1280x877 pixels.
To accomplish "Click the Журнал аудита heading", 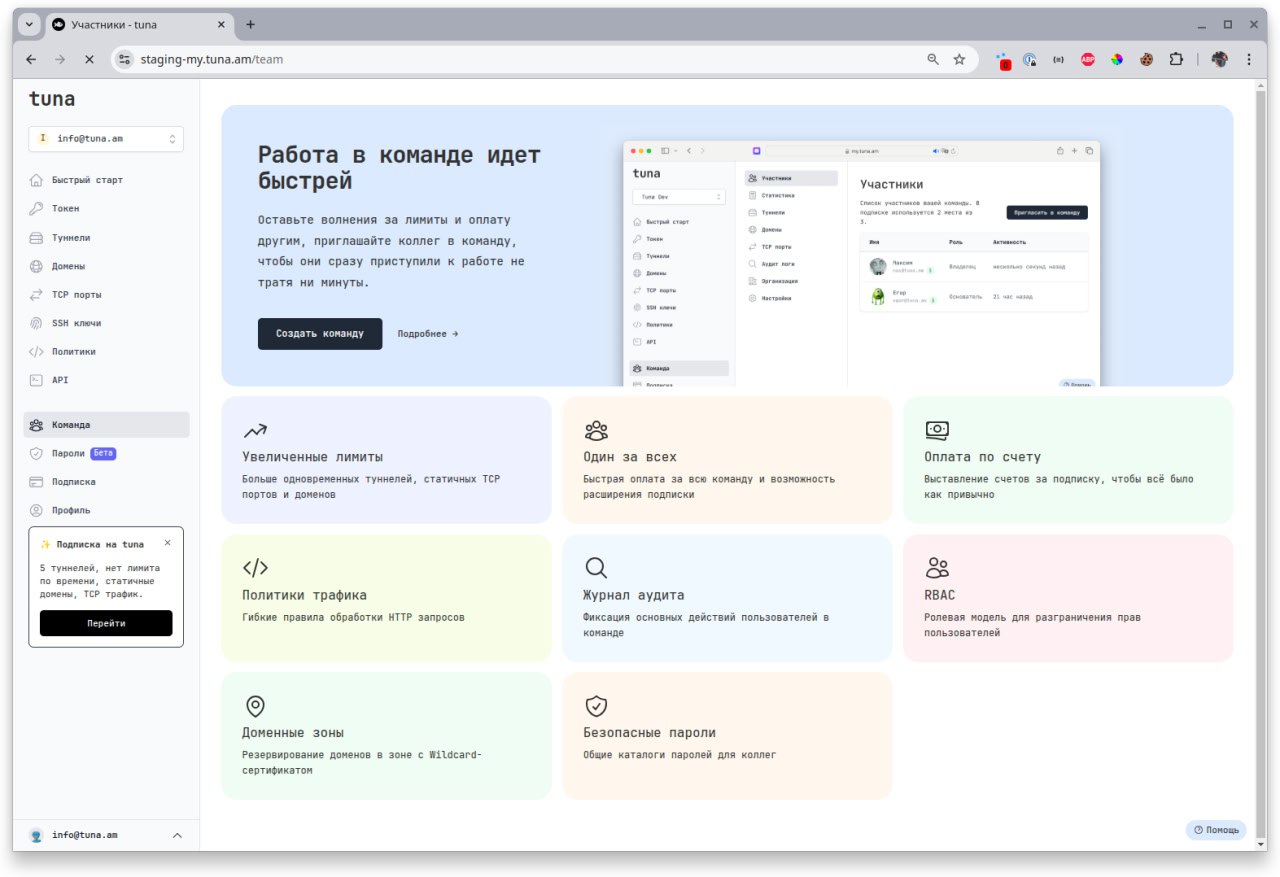I will point(634,595).
